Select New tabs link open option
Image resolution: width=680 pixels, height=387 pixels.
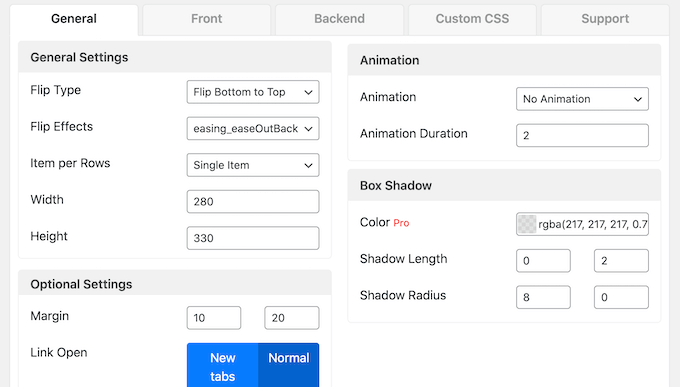coord(222,365)
